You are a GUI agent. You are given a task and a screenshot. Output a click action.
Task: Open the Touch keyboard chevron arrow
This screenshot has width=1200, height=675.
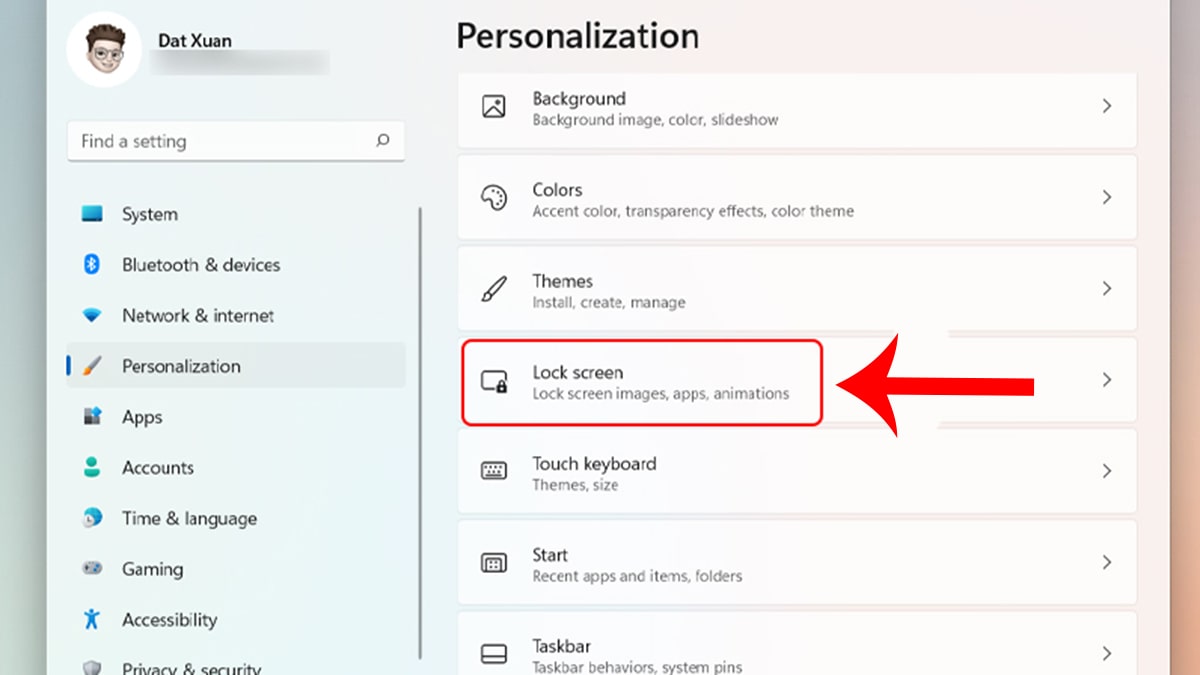click(1106, 471)
